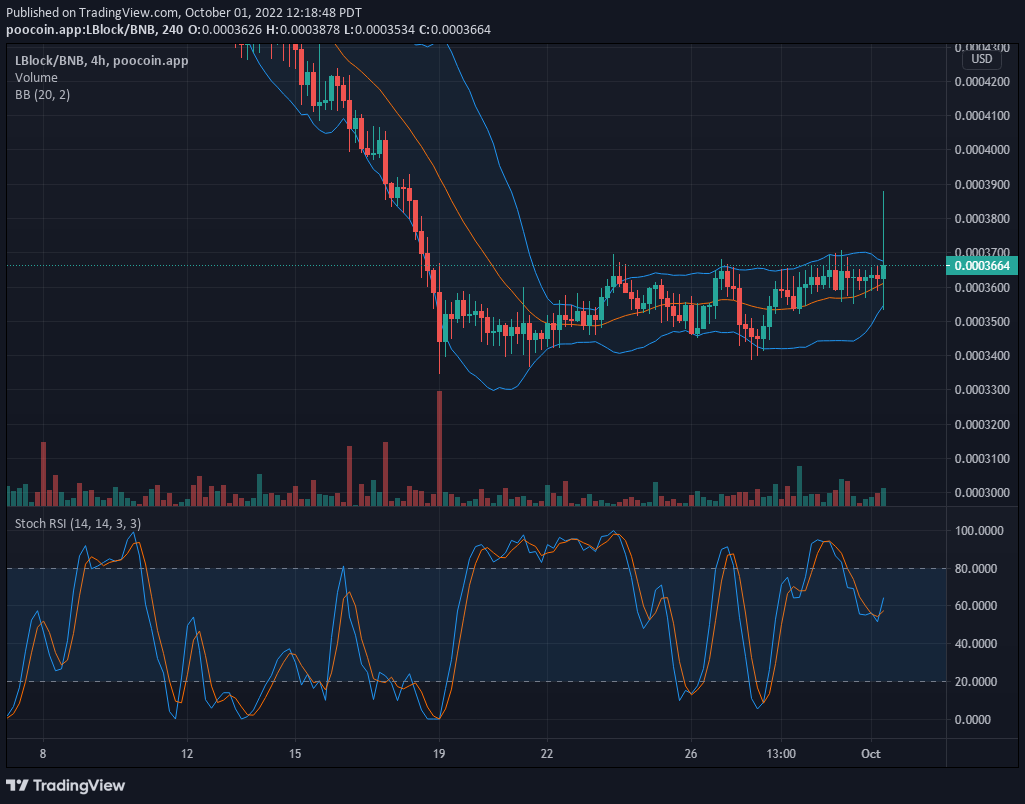1025x804 pixels.
Task: Click date label 26 on time axis
Action: (x=691, y=754)
